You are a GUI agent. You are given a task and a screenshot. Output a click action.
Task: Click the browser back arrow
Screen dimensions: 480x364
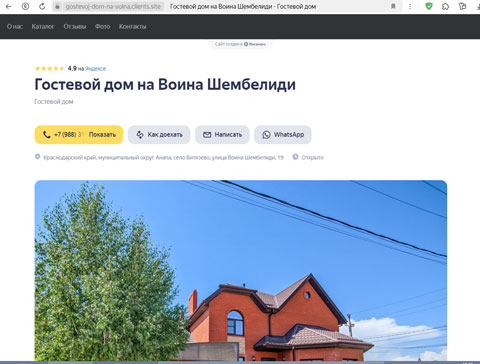tap(9, 6)
